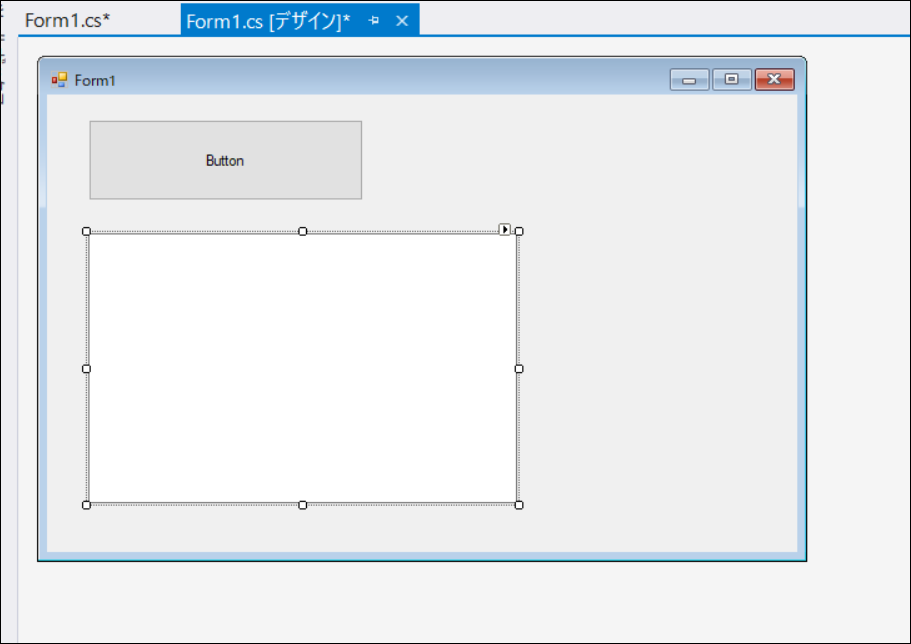Click top-center resize handle of selected control
Image resolution: width=911 pixels, height=644 pixels.
(303, 231)
